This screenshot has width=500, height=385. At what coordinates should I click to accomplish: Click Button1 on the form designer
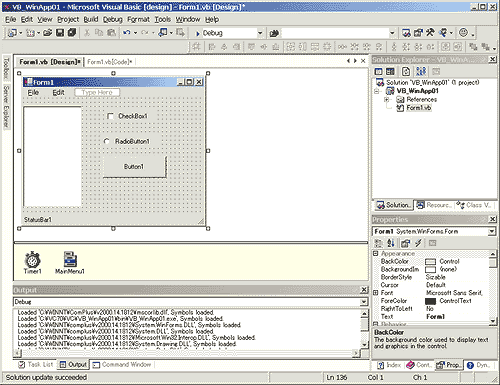click(134, 167)
